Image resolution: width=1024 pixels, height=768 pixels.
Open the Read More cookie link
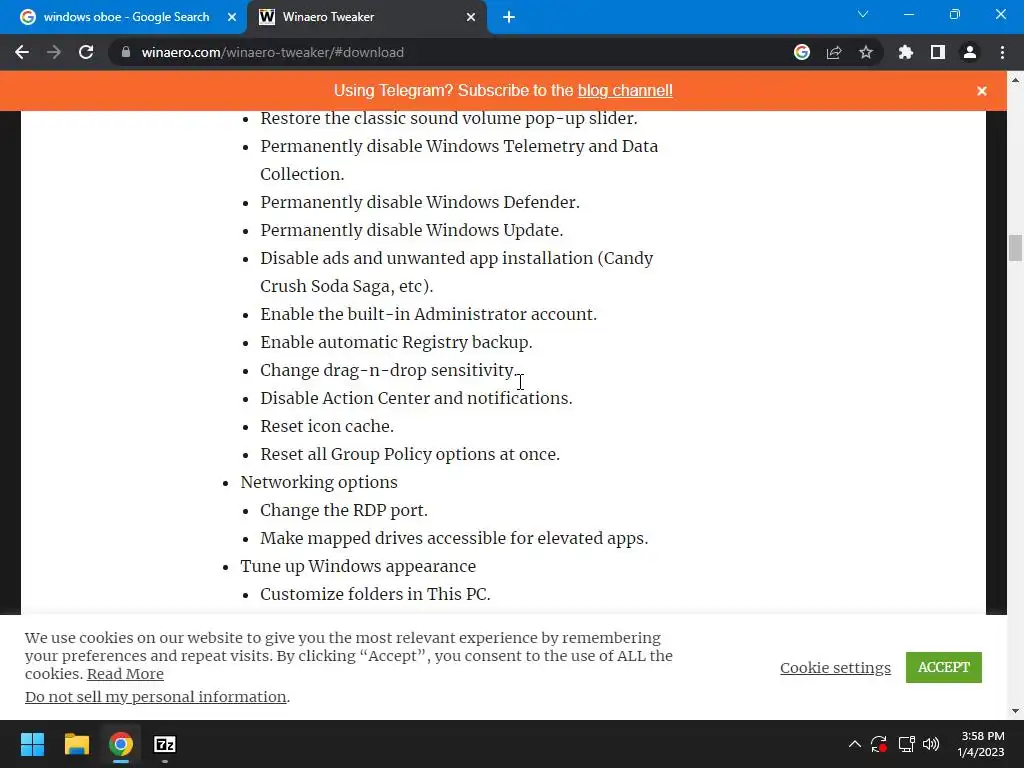point(125,674)
